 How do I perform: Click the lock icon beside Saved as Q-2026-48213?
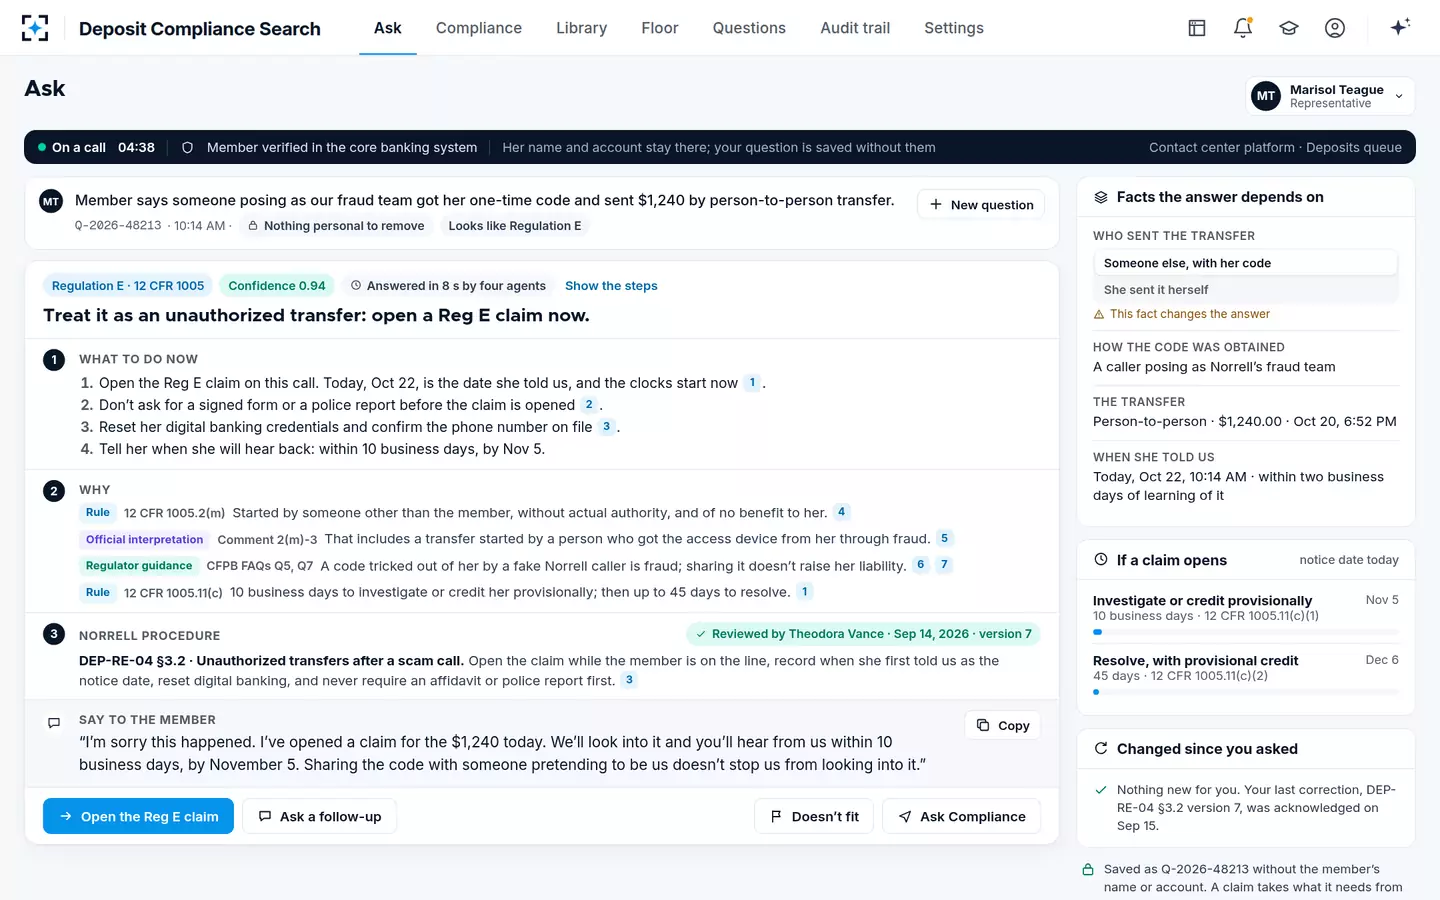[1088, 870]
